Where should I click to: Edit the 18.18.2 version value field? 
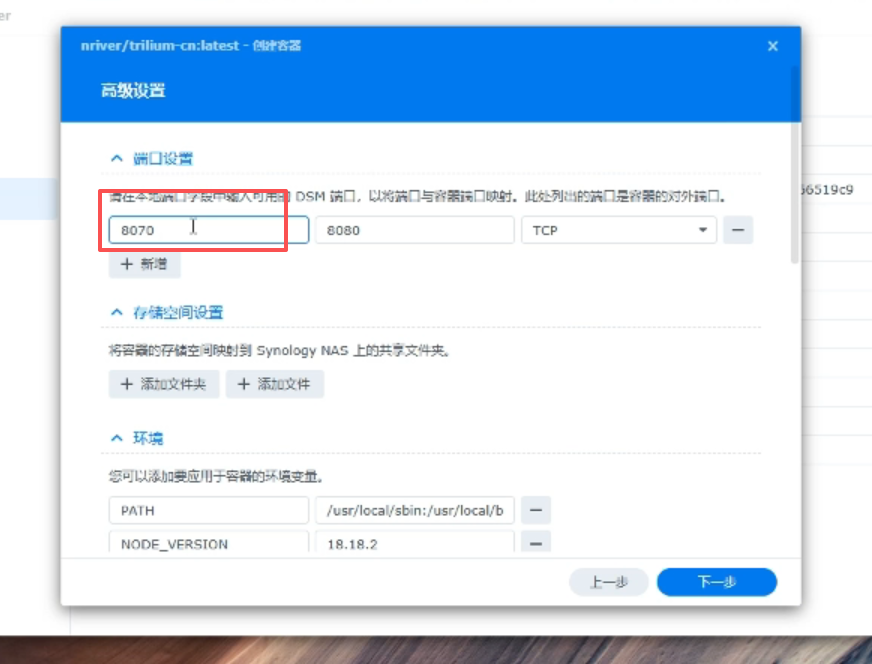click(414, 544)
